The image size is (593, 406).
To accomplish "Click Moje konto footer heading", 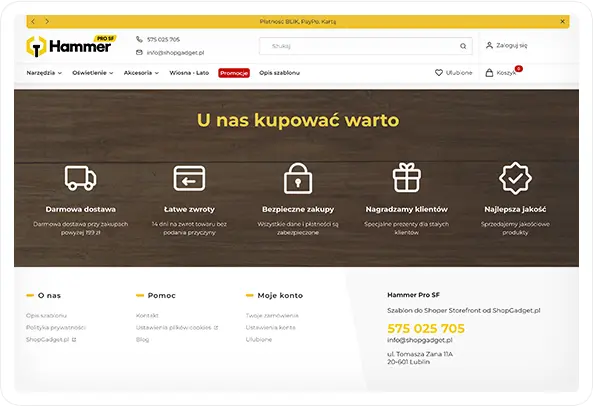I will click(280, 295).
